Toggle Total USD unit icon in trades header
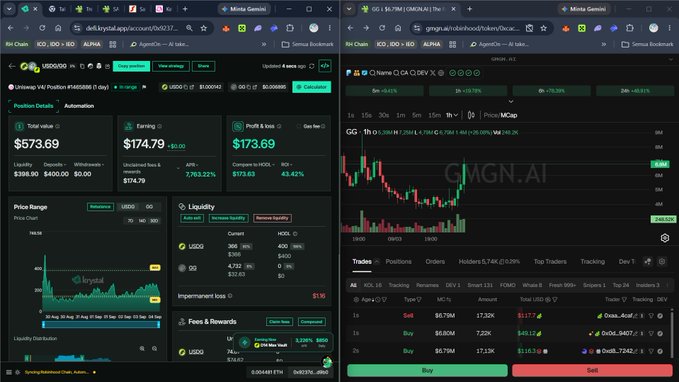This screenshot has height=382, width=679. tap(548, 299)
